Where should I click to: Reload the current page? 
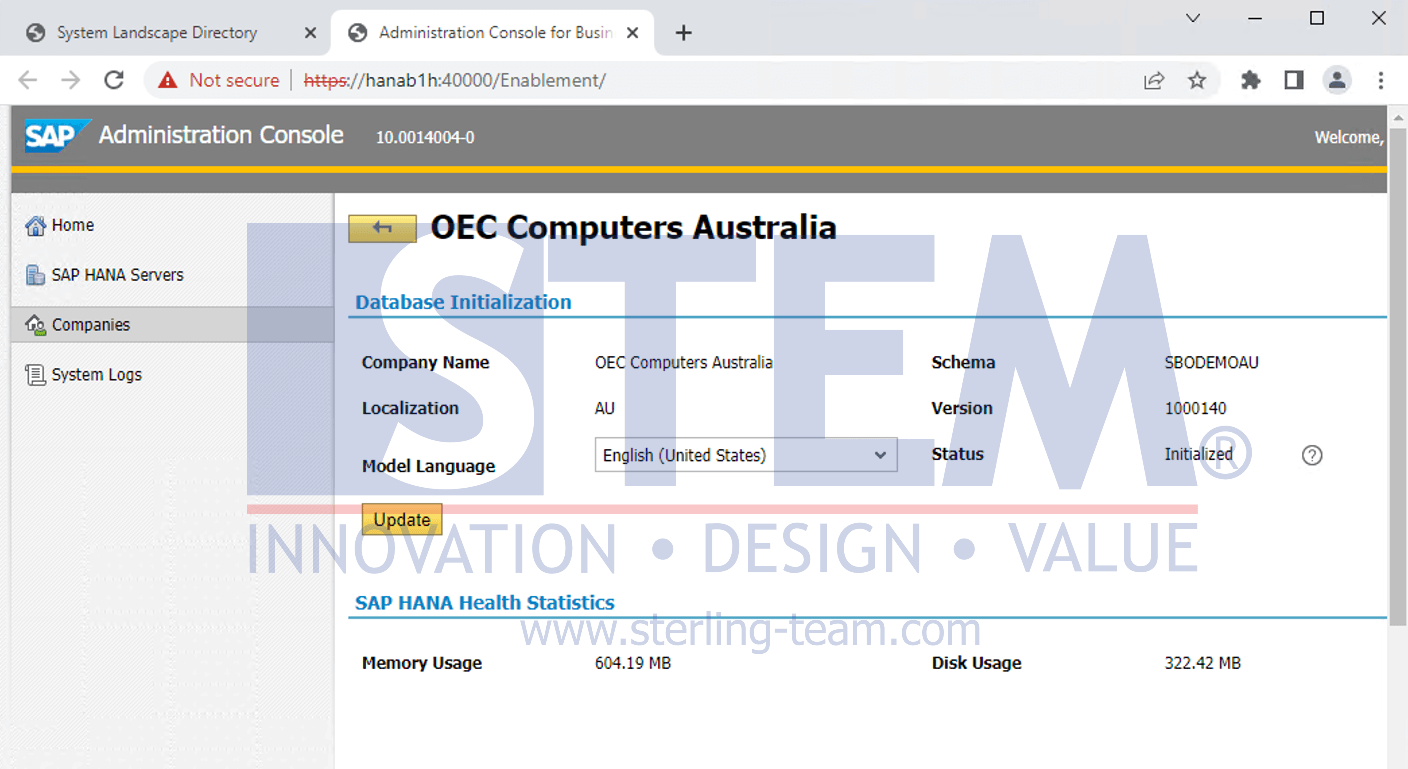[x=114, y=80]
